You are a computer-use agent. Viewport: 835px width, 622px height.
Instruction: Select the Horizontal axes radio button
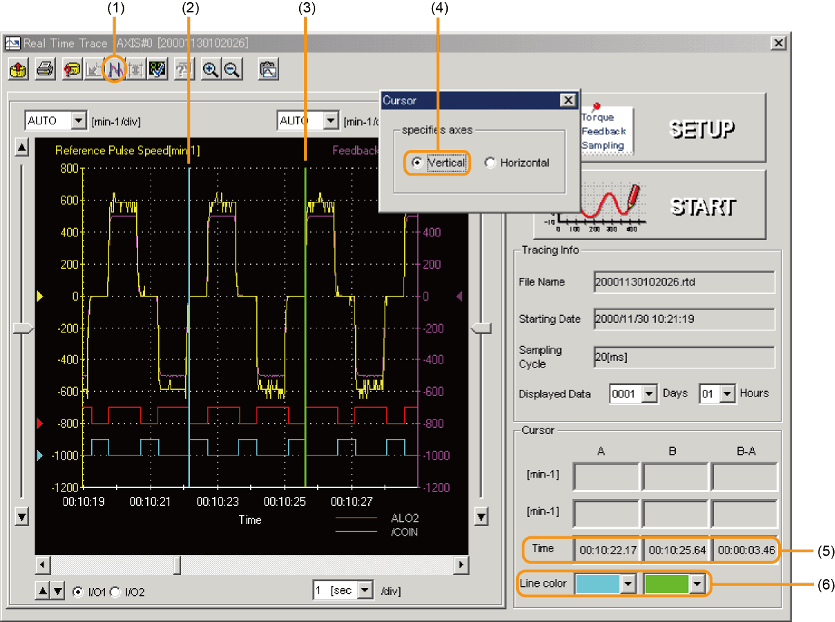pyautogui.click(x=490, y=163)
